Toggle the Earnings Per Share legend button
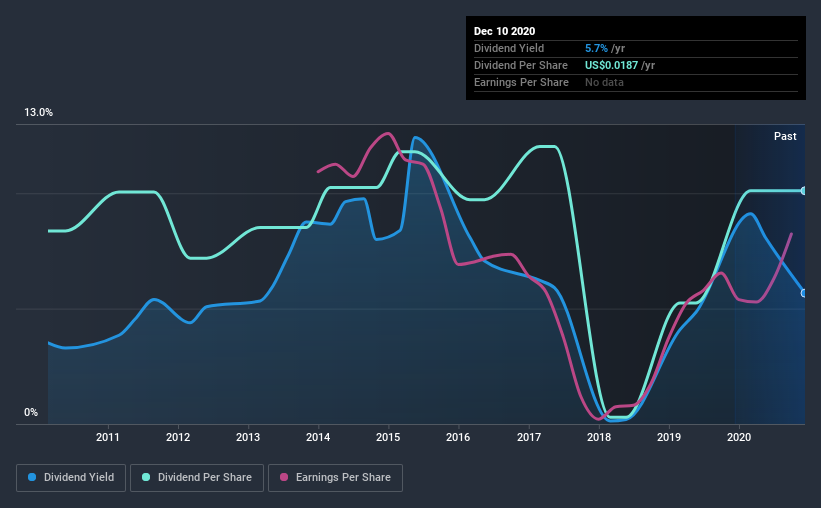The width and height of the screenshot is (821, 508). (335, 478)
